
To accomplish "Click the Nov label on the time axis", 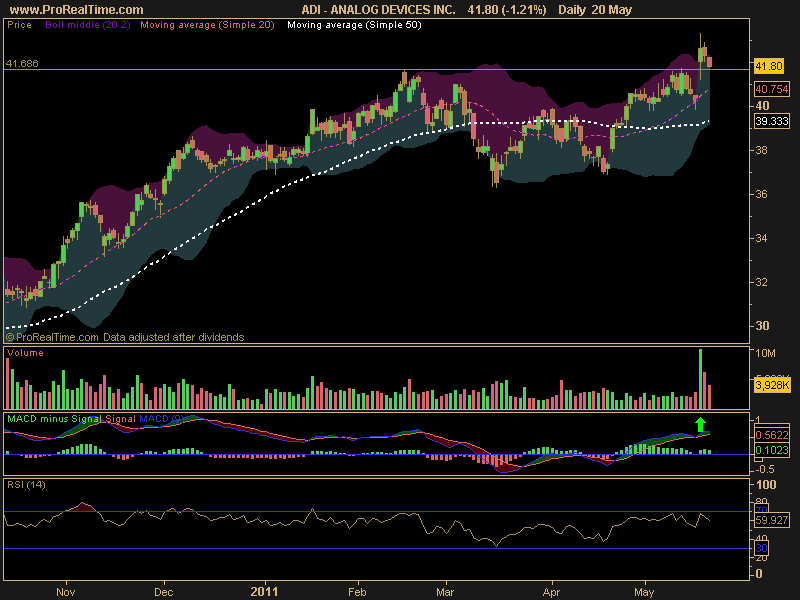I will tap(65, 592).
